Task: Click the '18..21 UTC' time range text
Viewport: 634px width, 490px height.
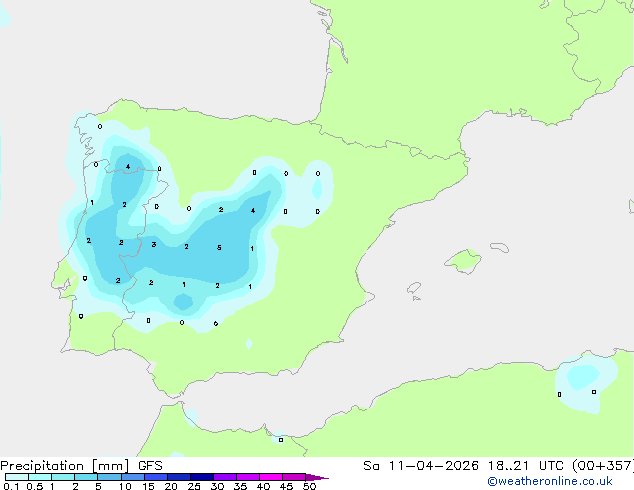Action: coord(526,466)
